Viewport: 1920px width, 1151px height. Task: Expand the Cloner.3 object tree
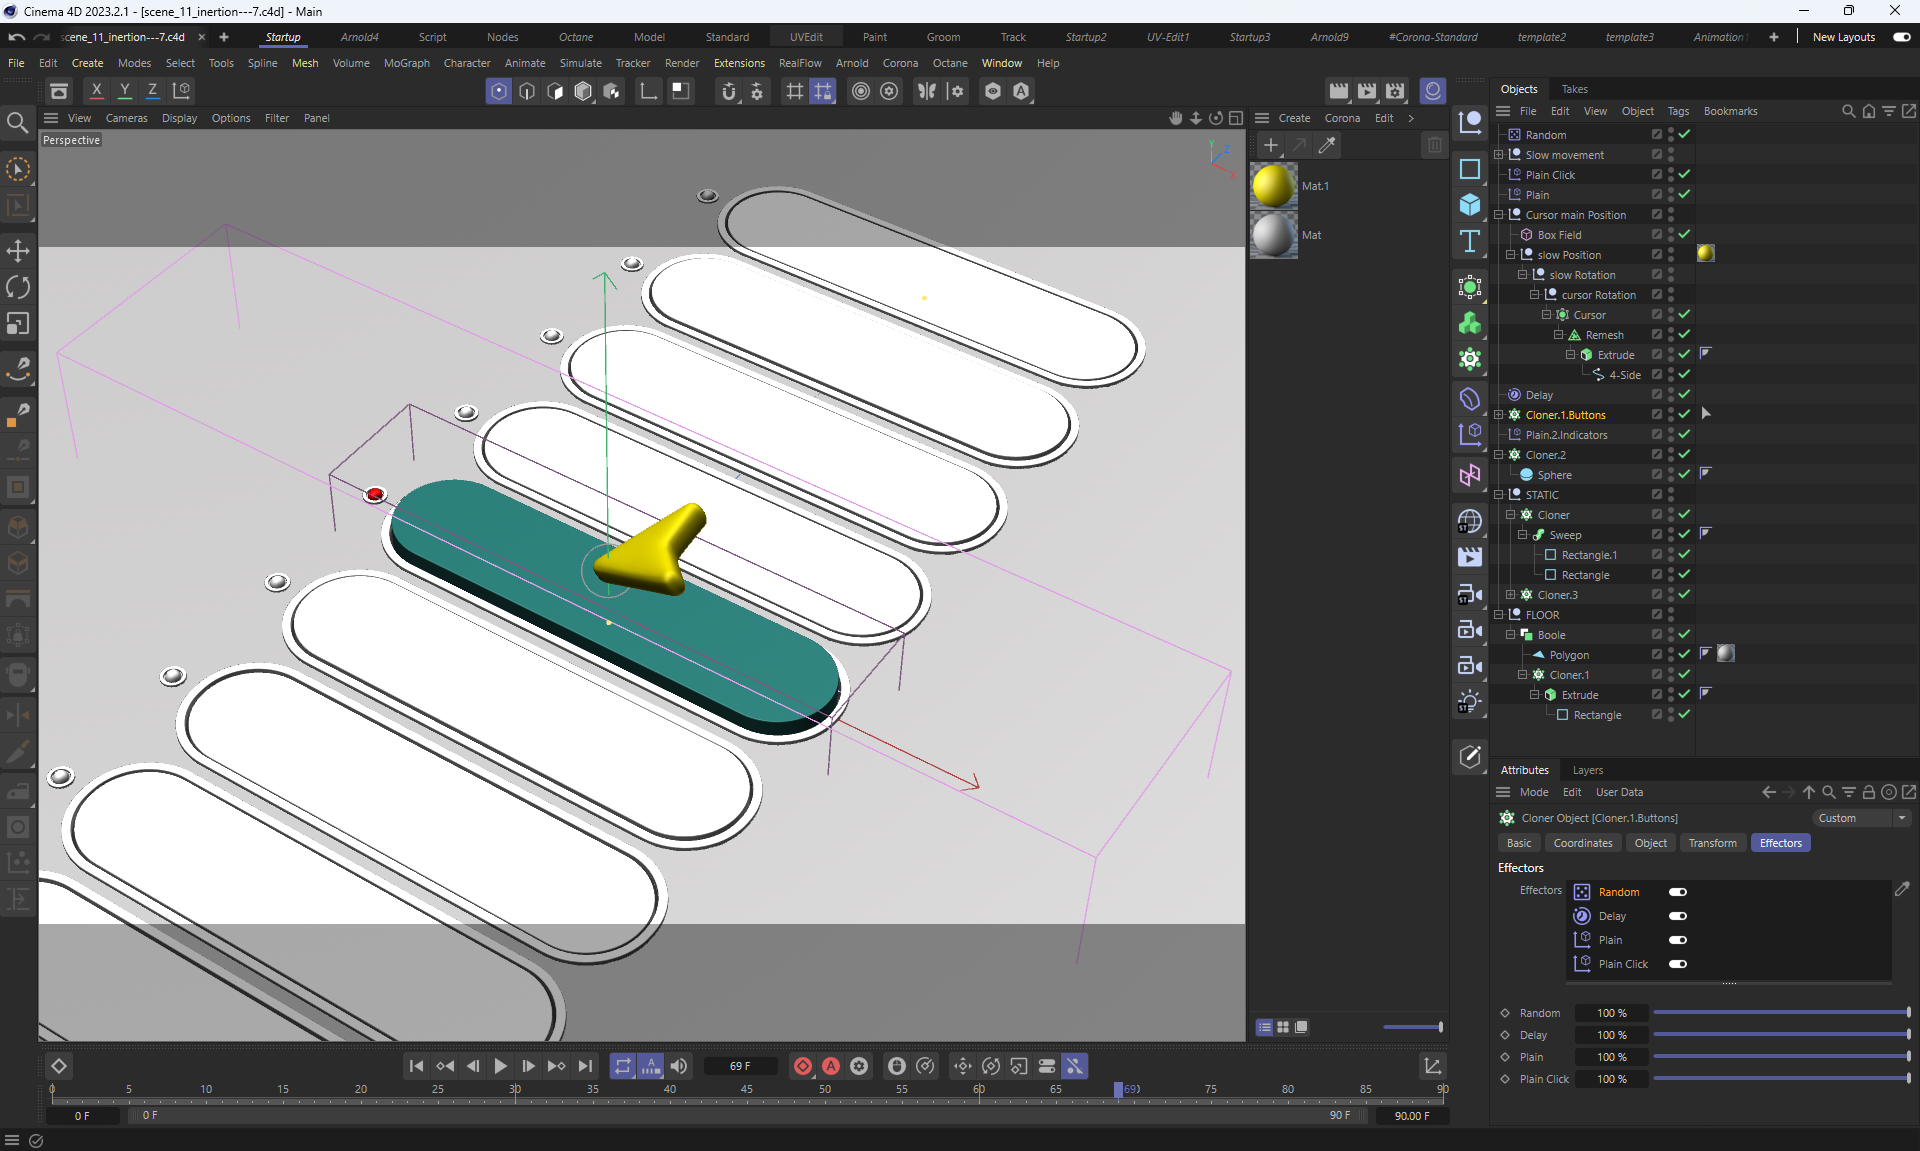(x=1510, y=594)
